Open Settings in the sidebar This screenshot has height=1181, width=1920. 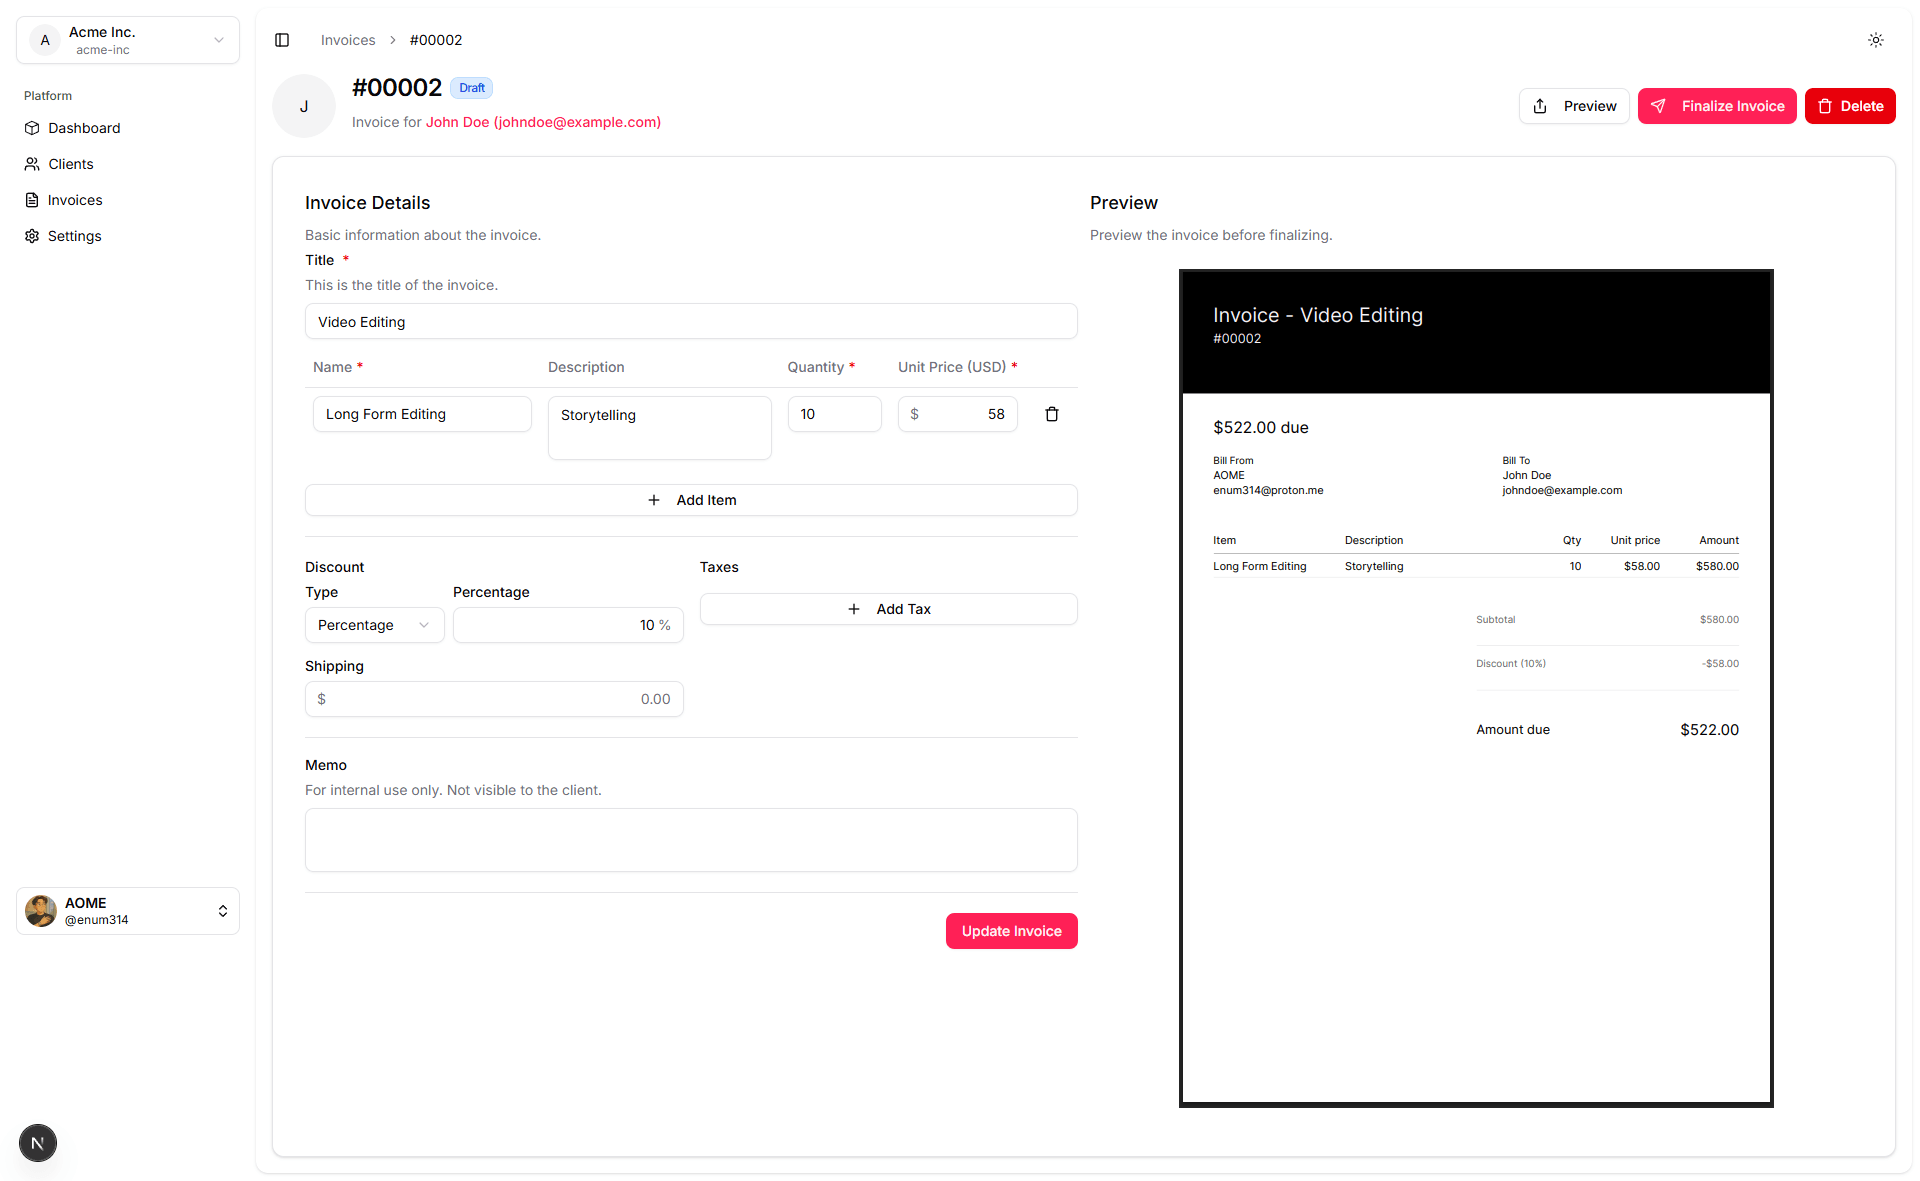tap(128, 236)
